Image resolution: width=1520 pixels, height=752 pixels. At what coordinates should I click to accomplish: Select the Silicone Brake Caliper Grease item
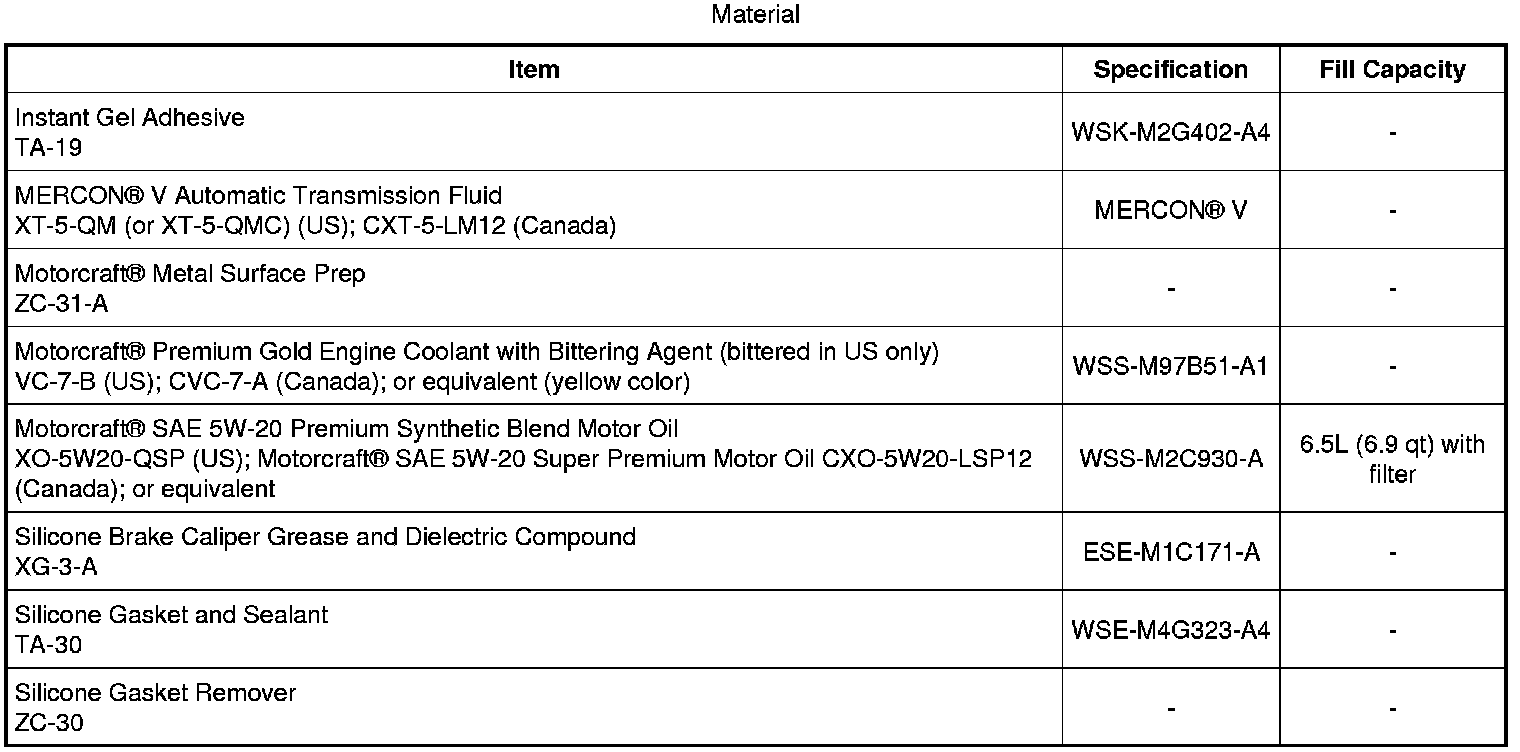[325, 537]
